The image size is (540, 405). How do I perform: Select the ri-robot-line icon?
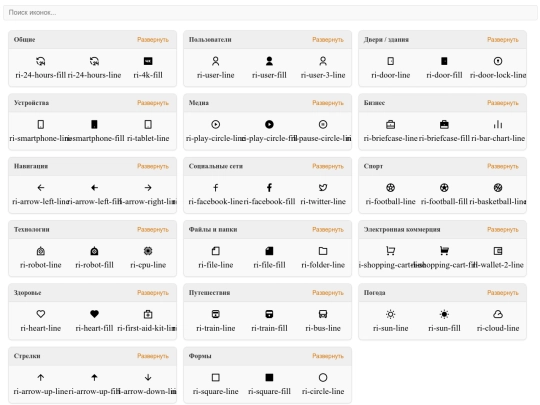(x=41, y=251)
